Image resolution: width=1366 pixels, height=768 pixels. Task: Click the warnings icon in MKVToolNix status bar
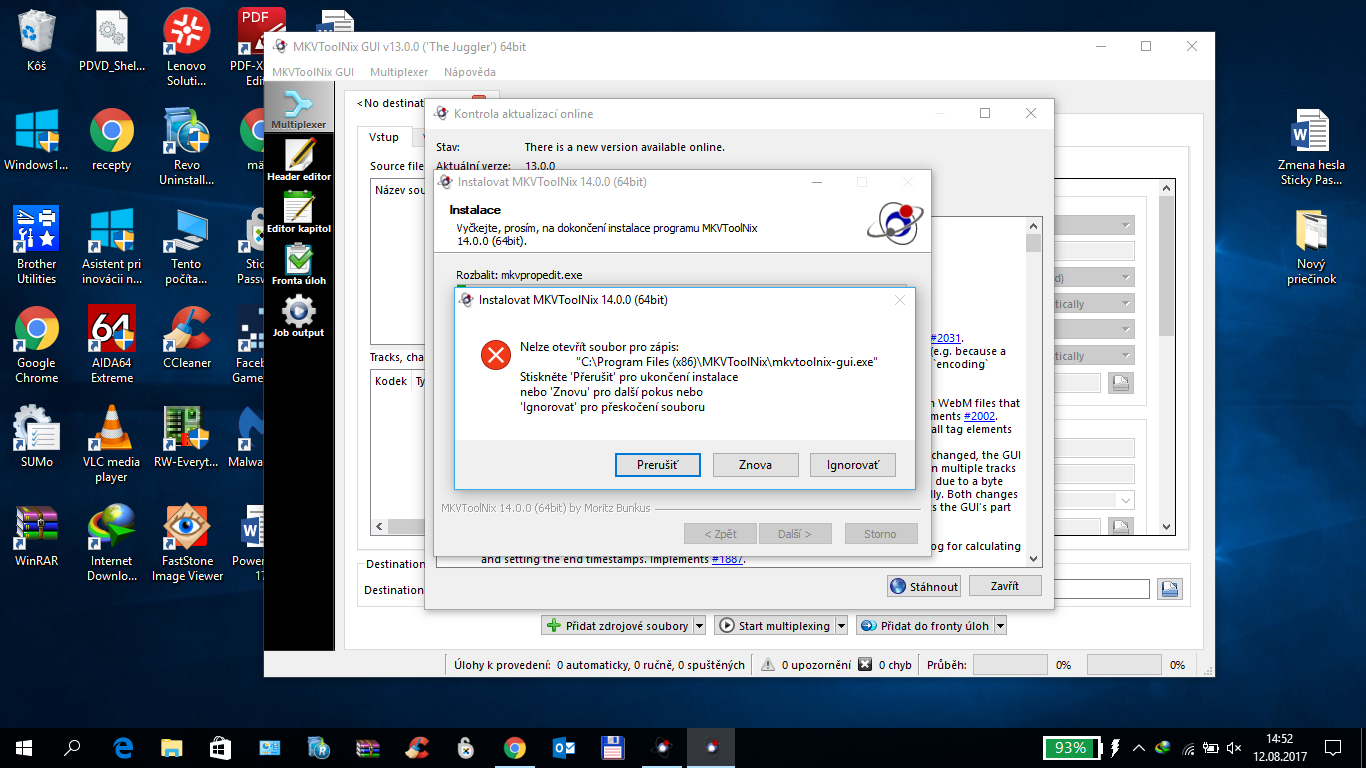point(768,665)
